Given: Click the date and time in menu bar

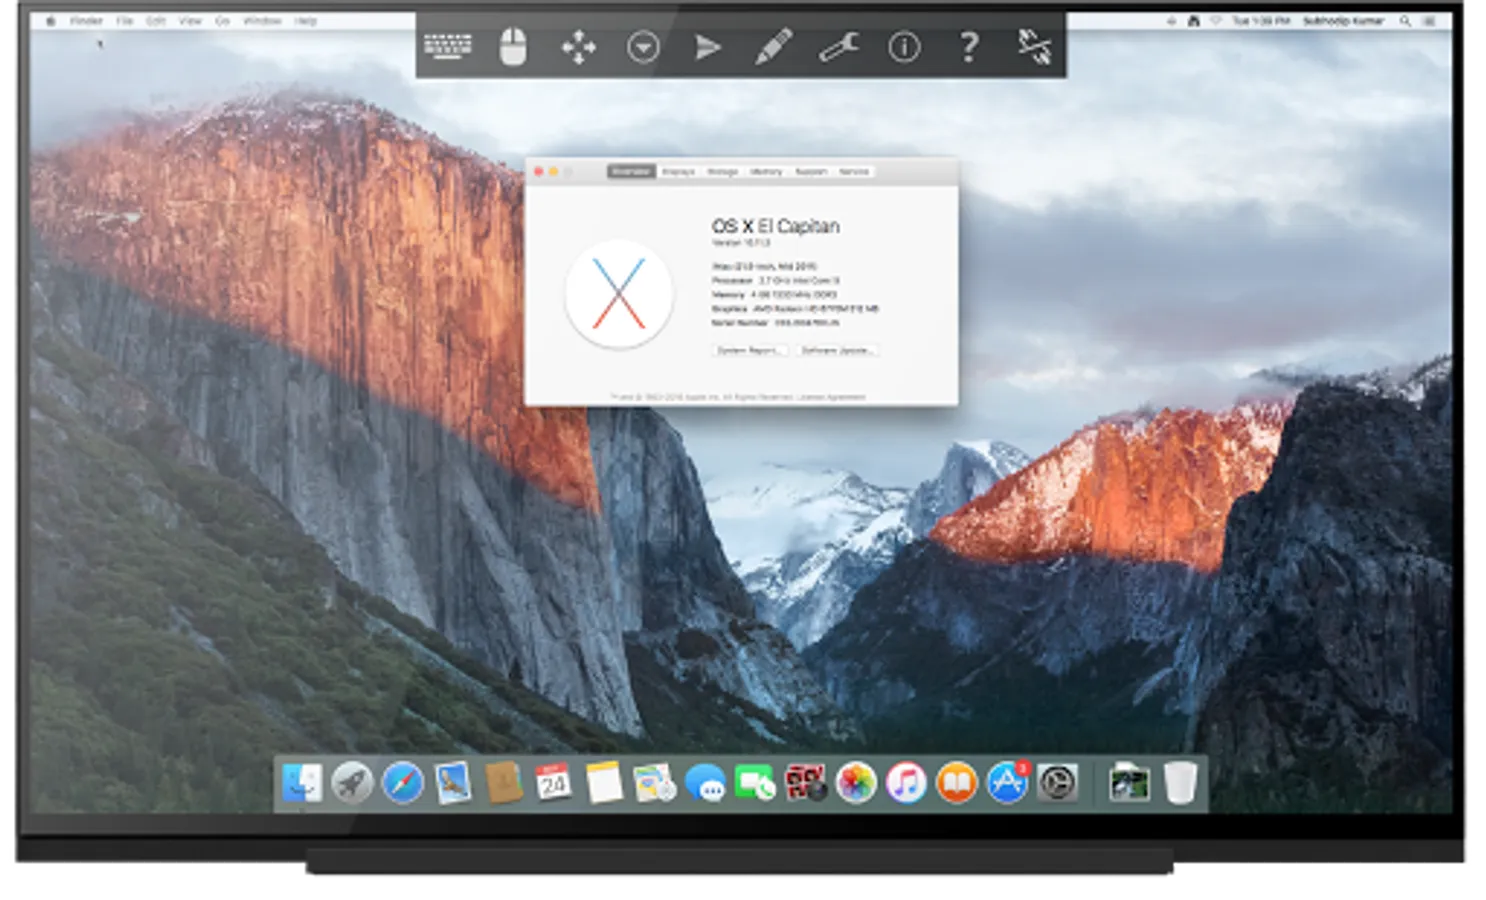Looking at the screenshot, I should tap(1260, 20).
